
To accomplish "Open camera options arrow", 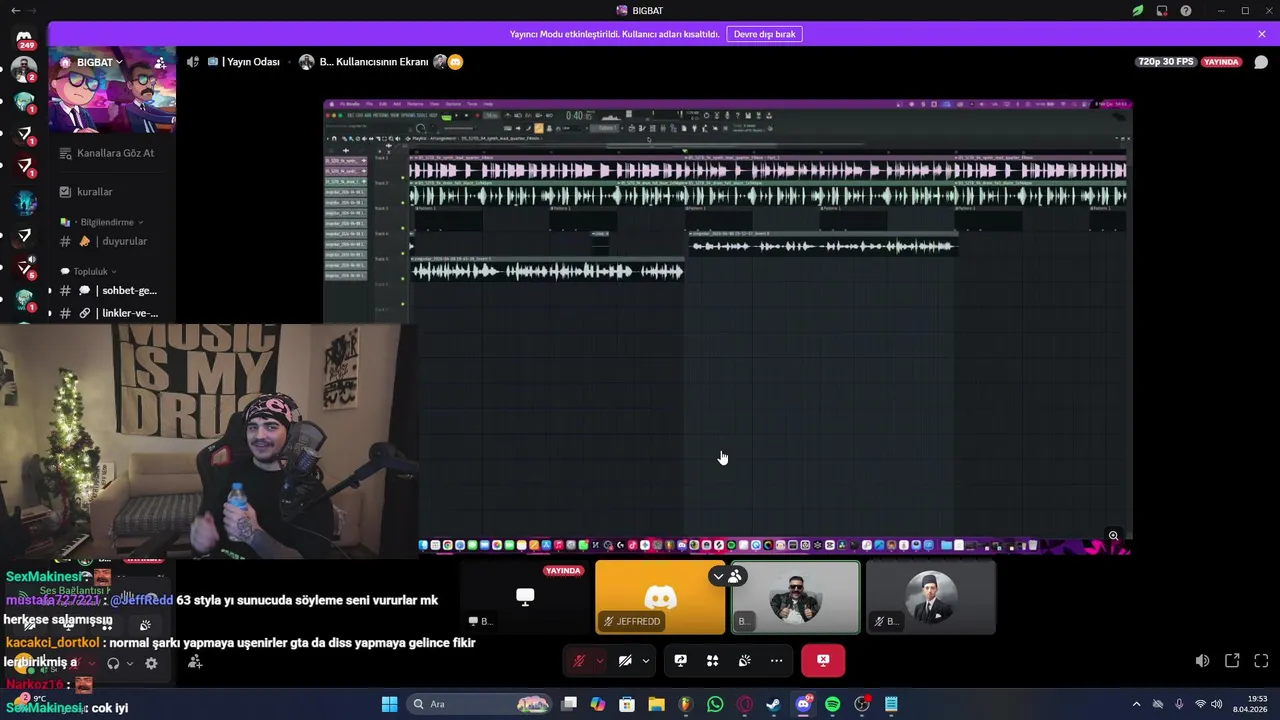I will tap(646, 661).
